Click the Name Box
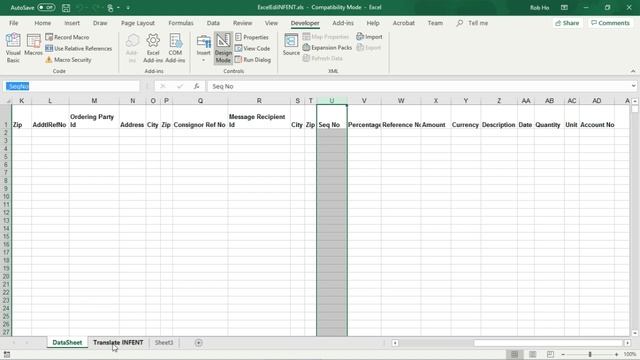Screen dimensions: 640x360 click(x=72, y=86)
